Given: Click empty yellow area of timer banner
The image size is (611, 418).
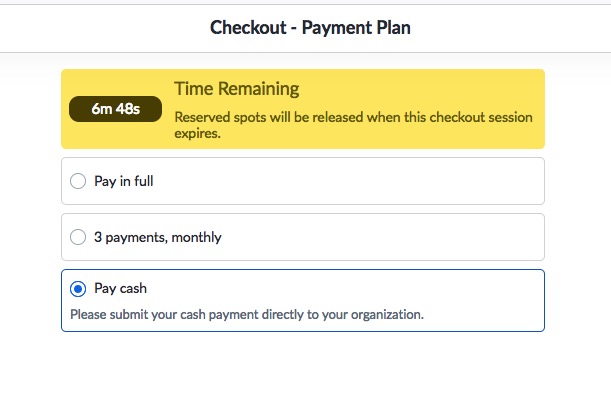Looking at the screenshot, I should tap(429, 88).
